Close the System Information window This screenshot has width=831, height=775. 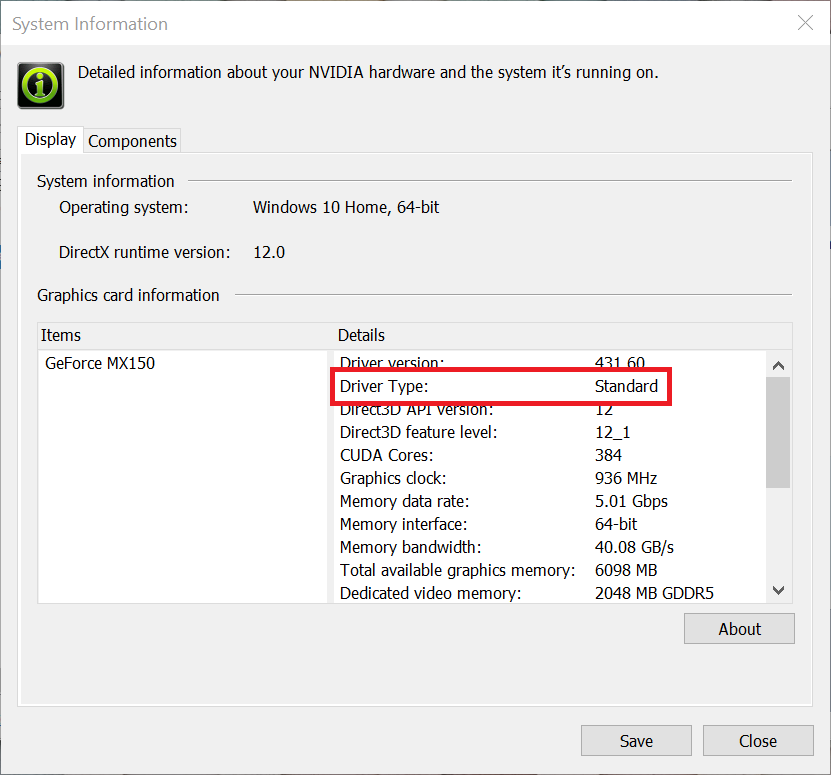[805, 23]
